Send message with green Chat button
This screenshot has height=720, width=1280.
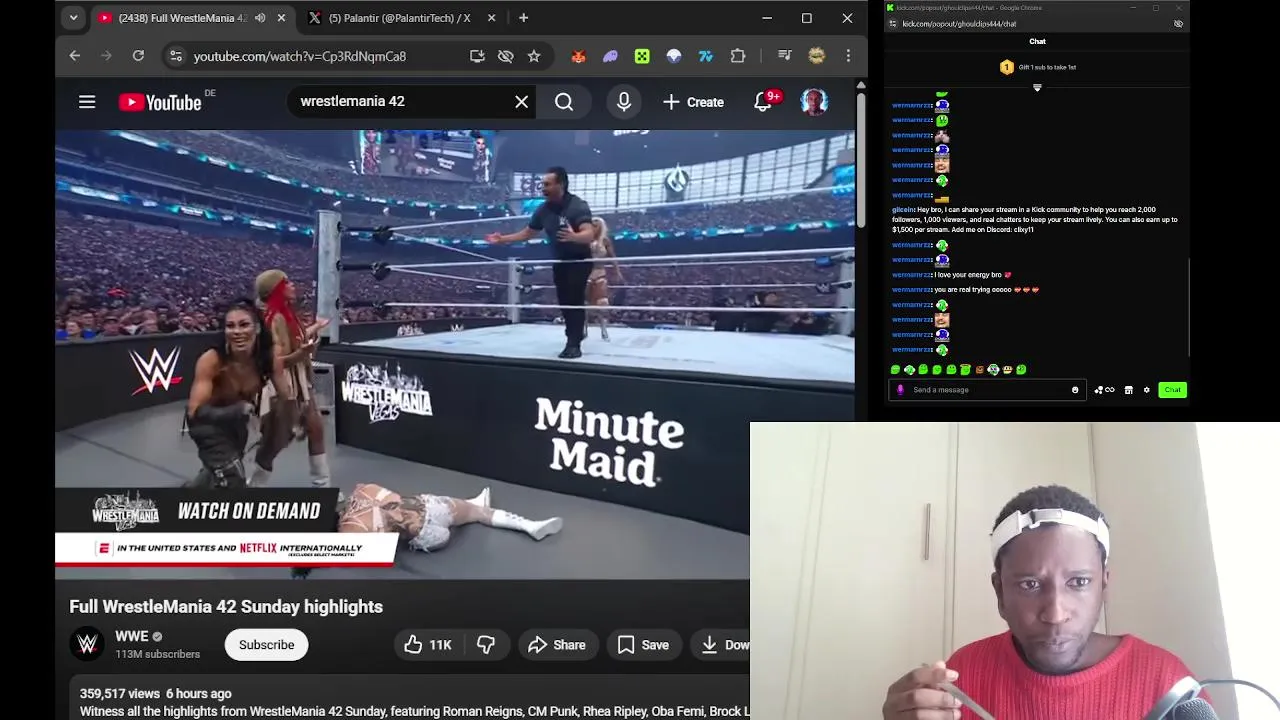[1173, 390]
